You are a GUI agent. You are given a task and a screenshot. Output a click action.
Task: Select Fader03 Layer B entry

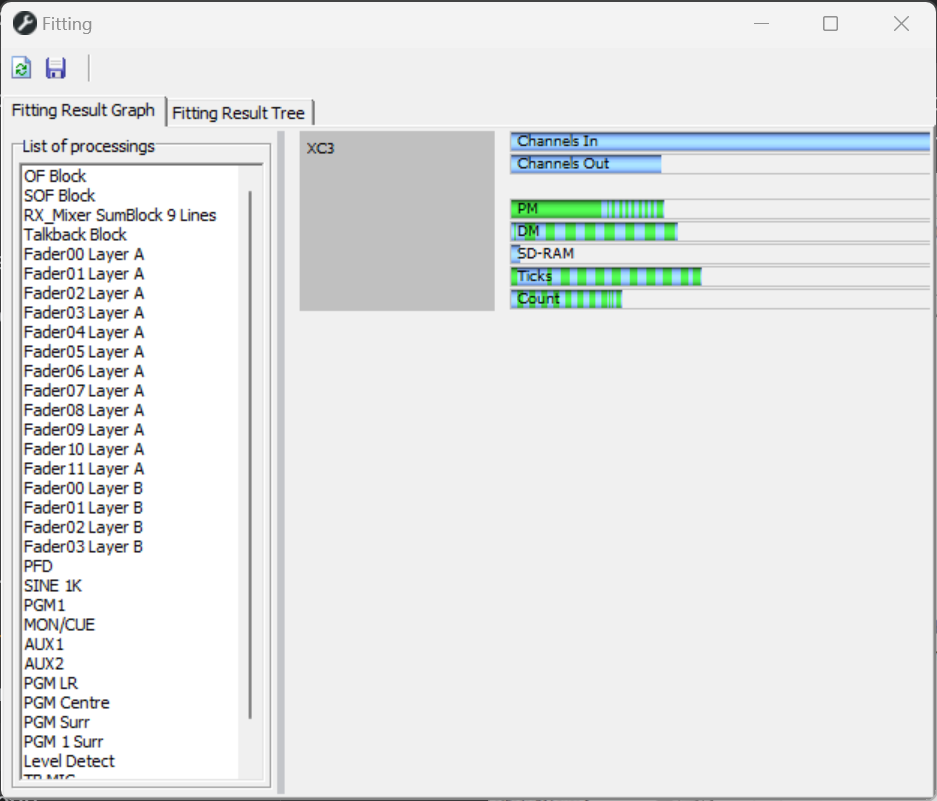point(84,547)
